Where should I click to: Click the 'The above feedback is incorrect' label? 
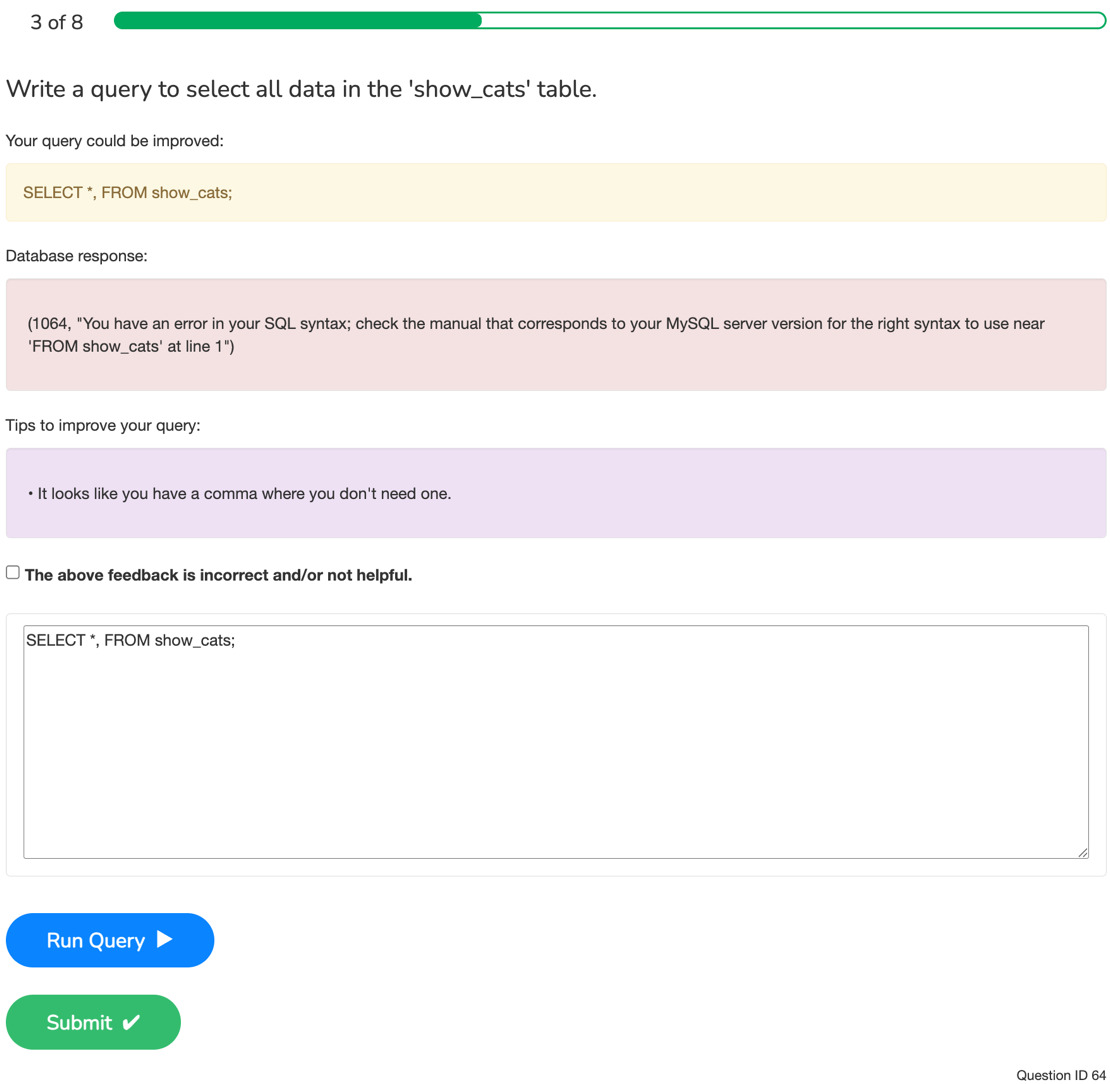pos(218,575)
